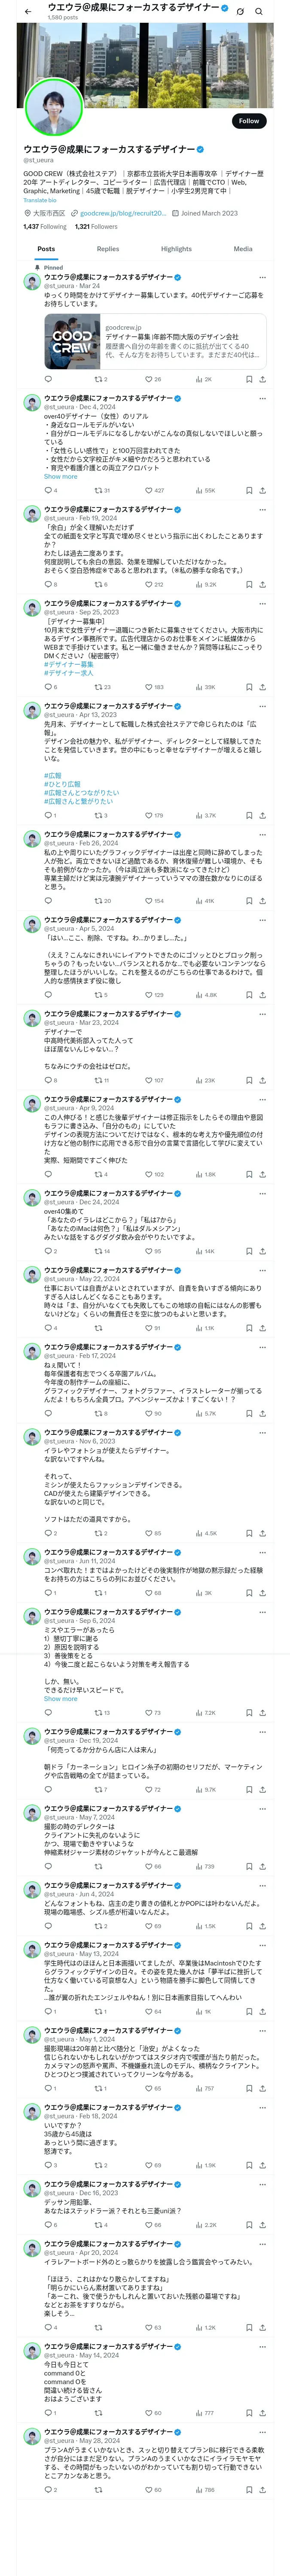
Task: Click the view count icon showing 55K
Action: [x=199, y=490]
